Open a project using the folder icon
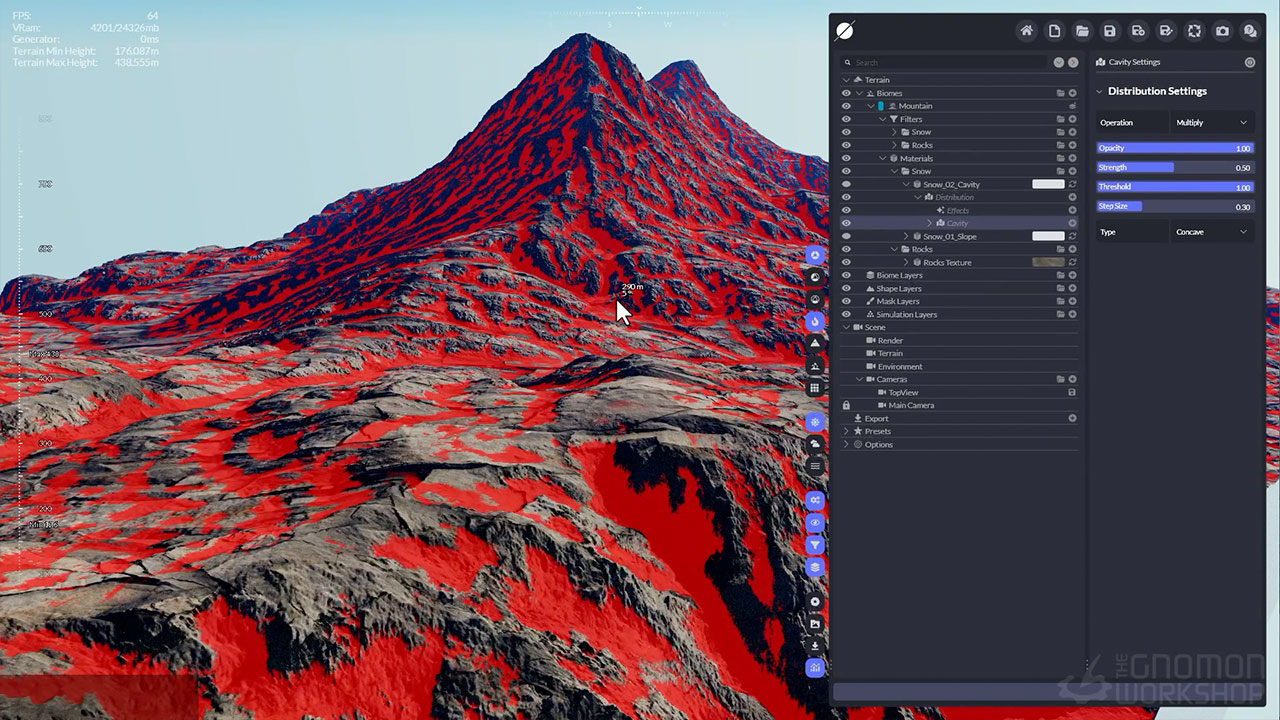The image size is (1280, 720). (1082, 31)
